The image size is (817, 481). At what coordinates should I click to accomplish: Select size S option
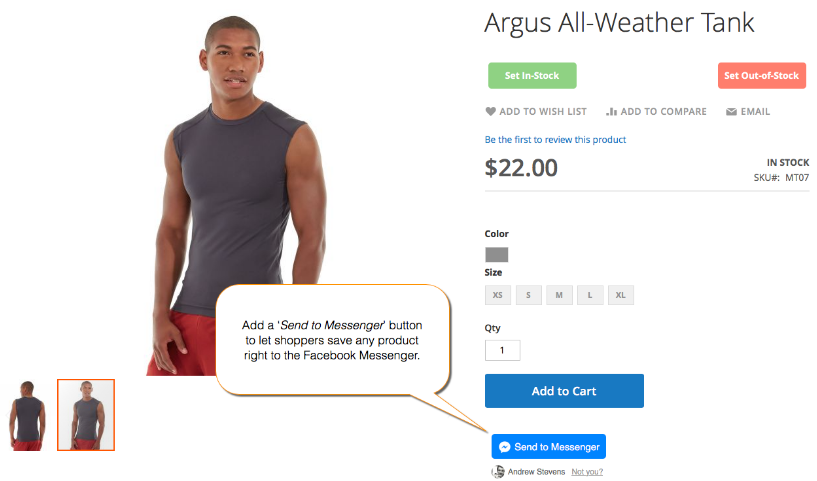[528, 295]
